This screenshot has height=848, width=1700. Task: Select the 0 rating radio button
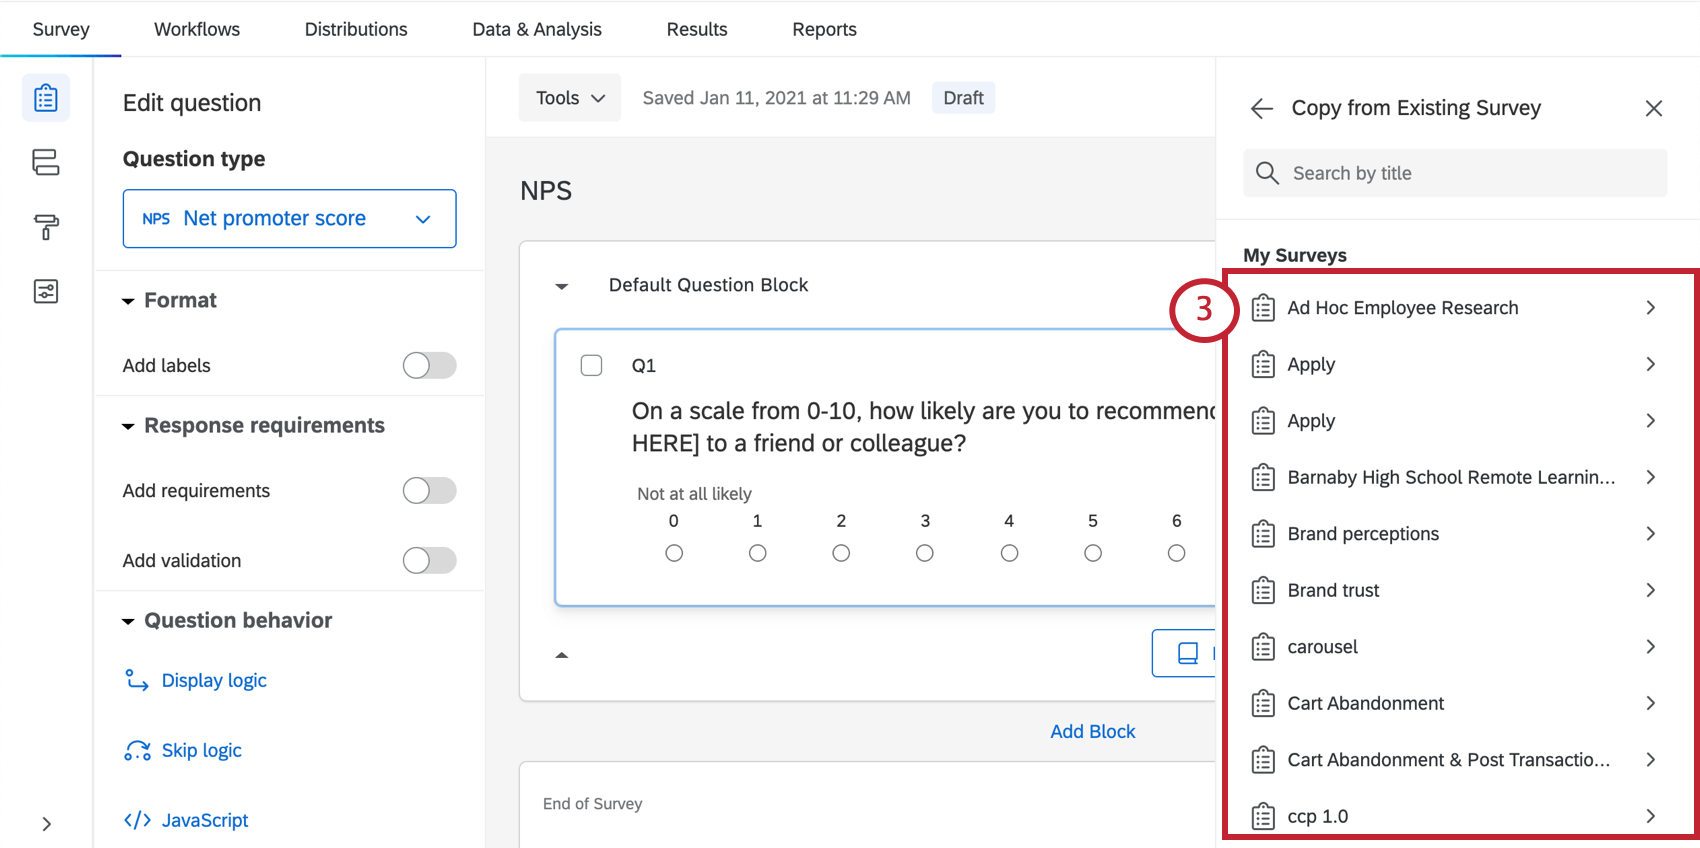tap(674, 553)
